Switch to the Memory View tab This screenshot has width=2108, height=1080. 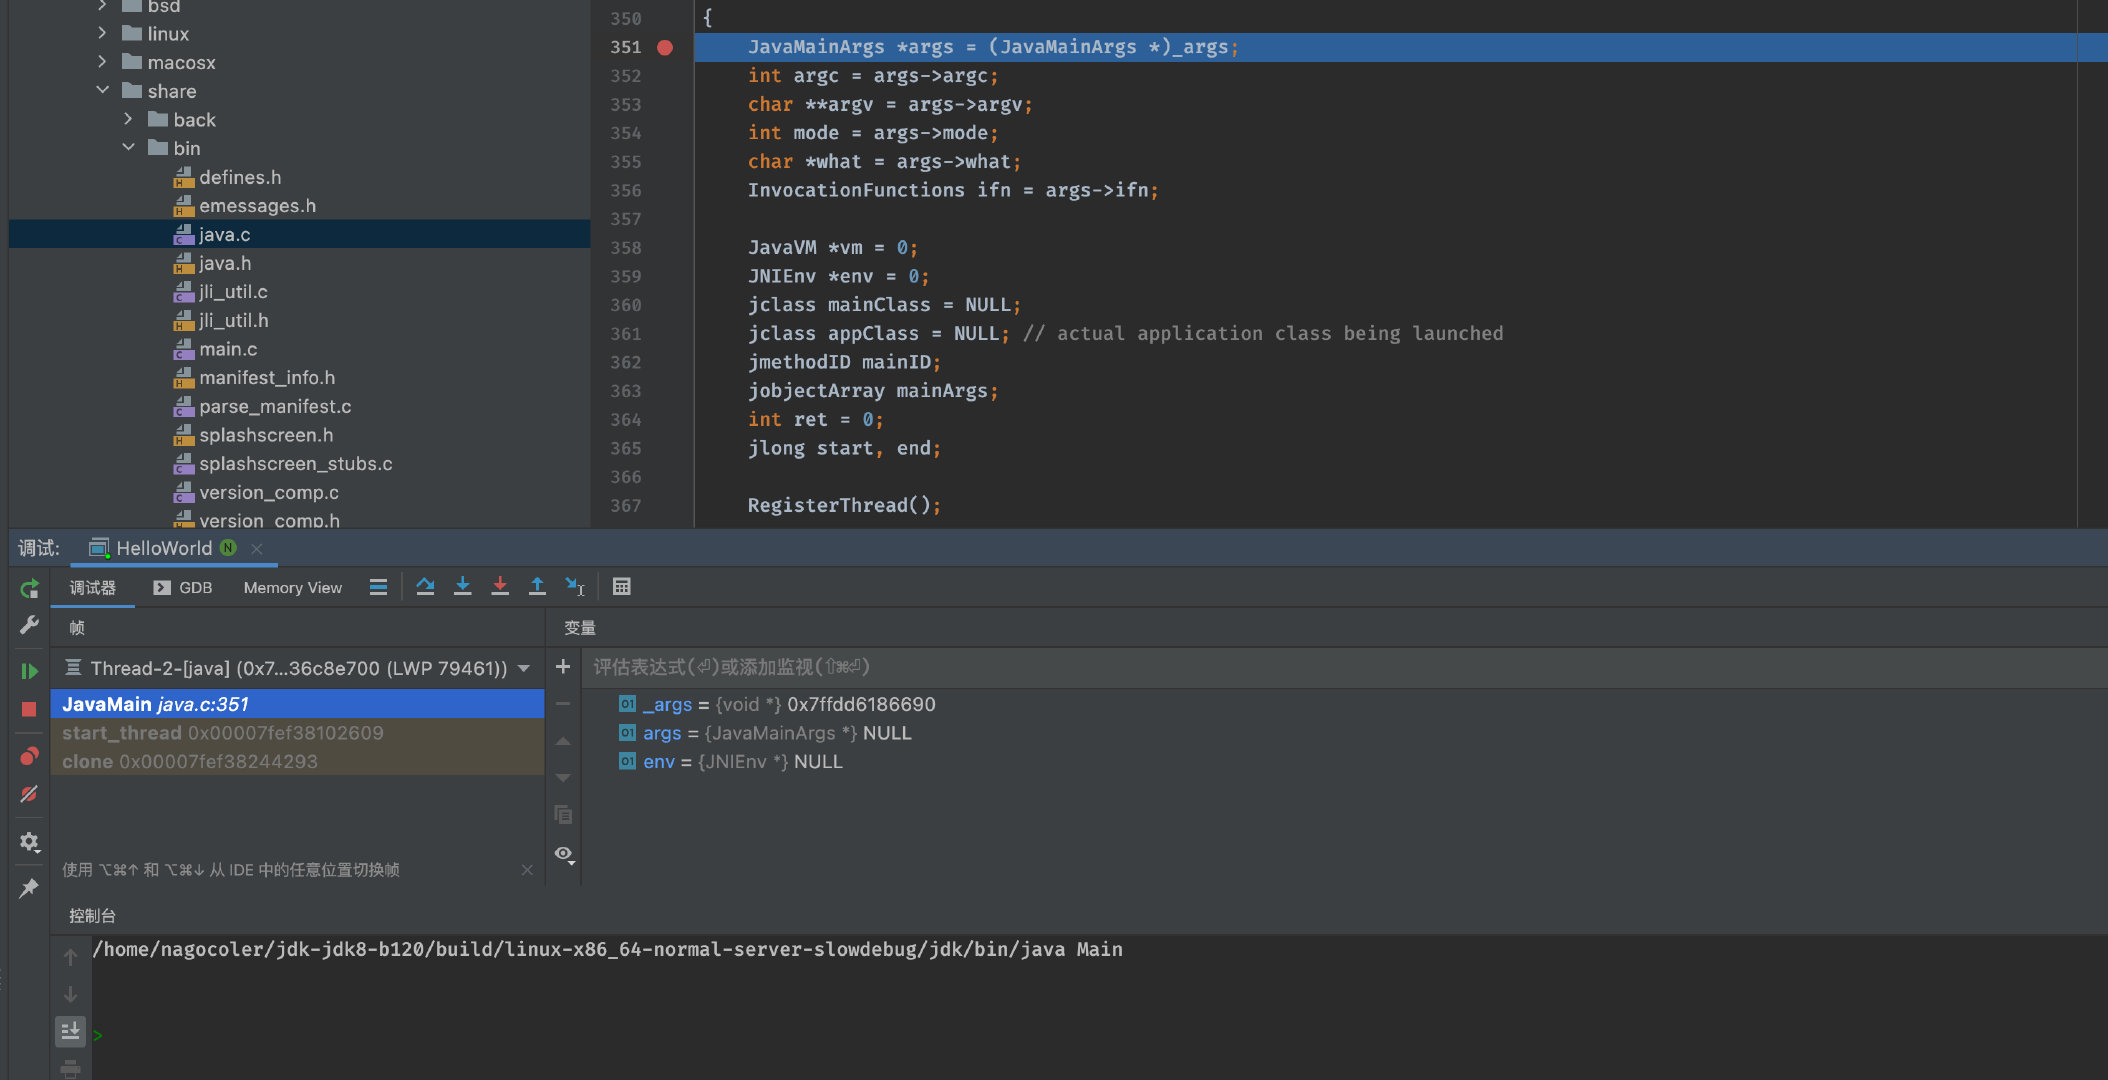click(x=292, y=588)
